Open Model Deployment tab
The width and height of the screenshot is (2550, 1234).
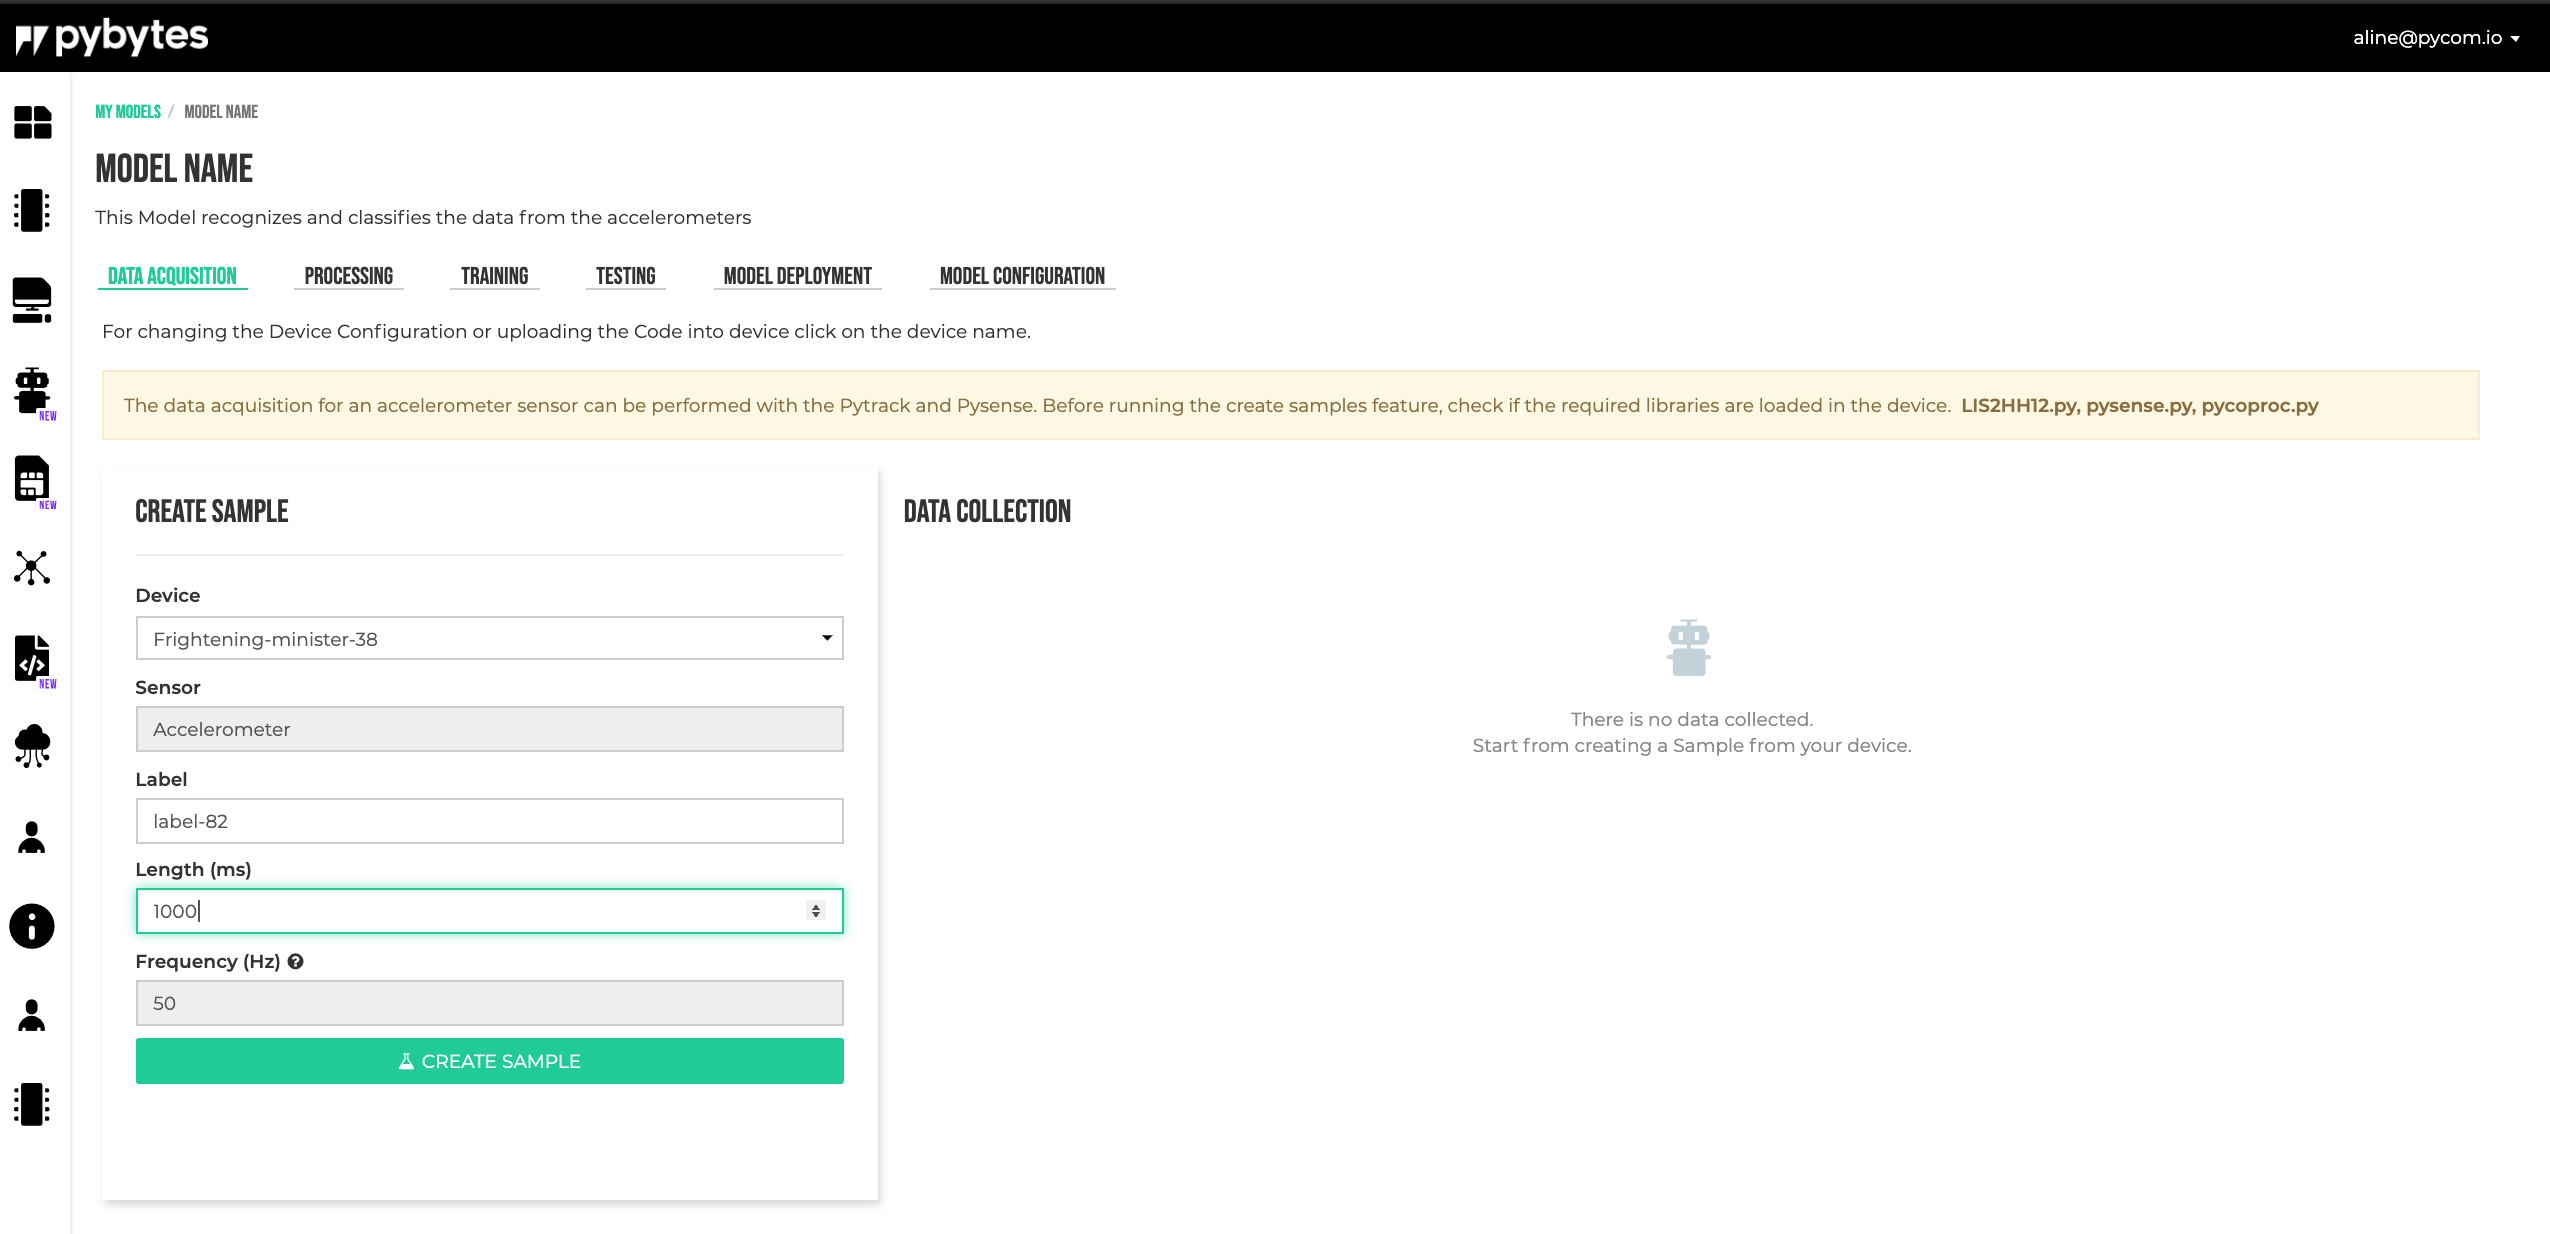[795, 276]
